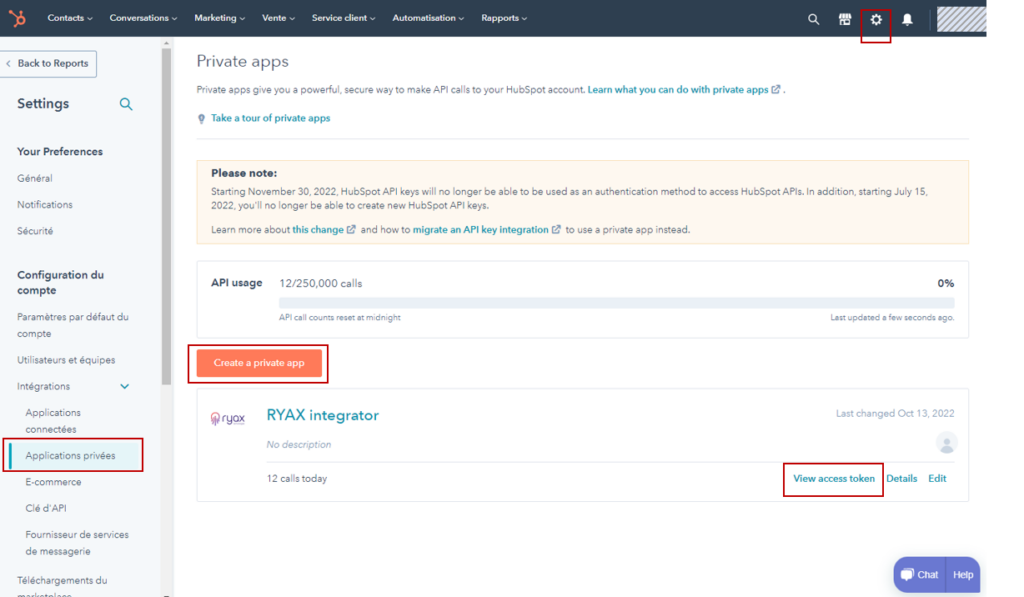1024x597 pixels.
Task: Open the notifications bell icon
Action: pos(906,17)
